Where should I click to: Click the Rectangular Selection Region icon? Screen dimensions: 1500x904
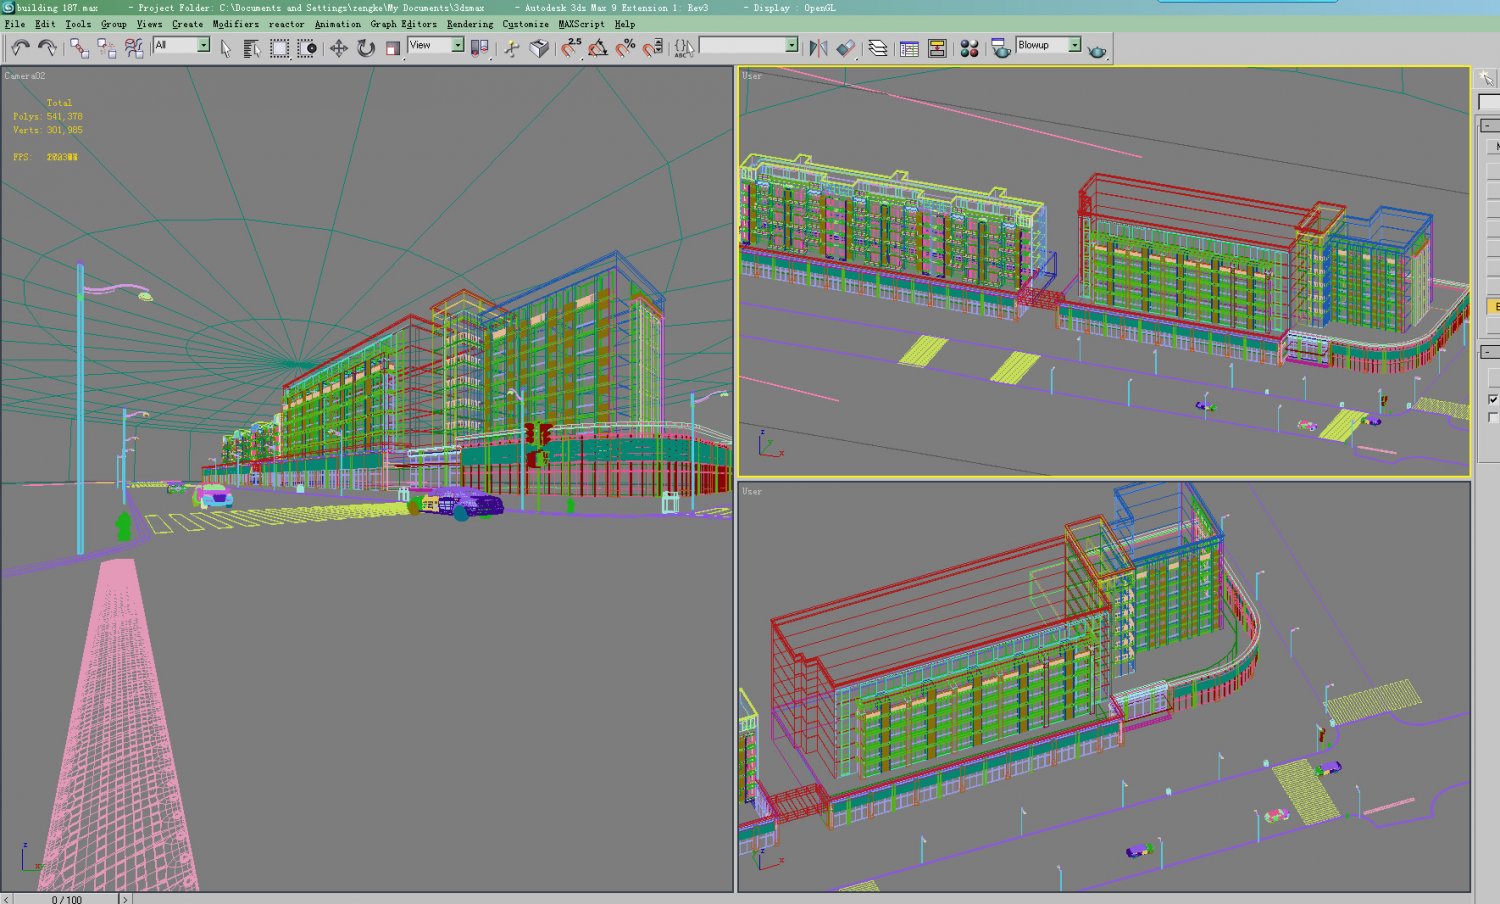click(x=279, y=48)
